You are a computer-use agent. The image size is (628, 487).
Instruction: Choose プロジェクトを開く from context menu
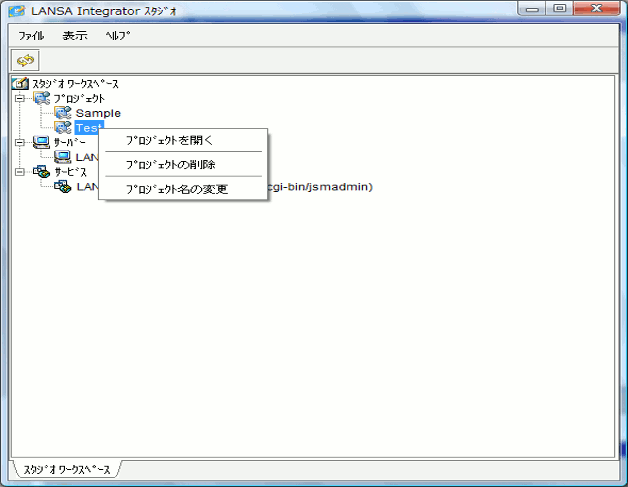pos(183,141)
